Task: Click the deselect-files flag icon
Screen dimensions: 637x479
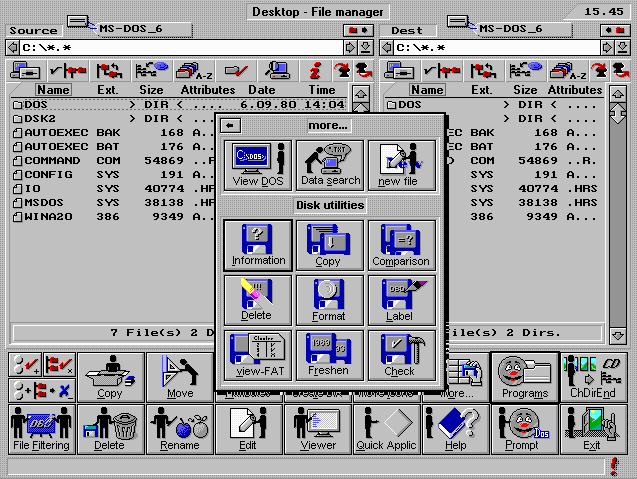Action: (x=59, y=364)
